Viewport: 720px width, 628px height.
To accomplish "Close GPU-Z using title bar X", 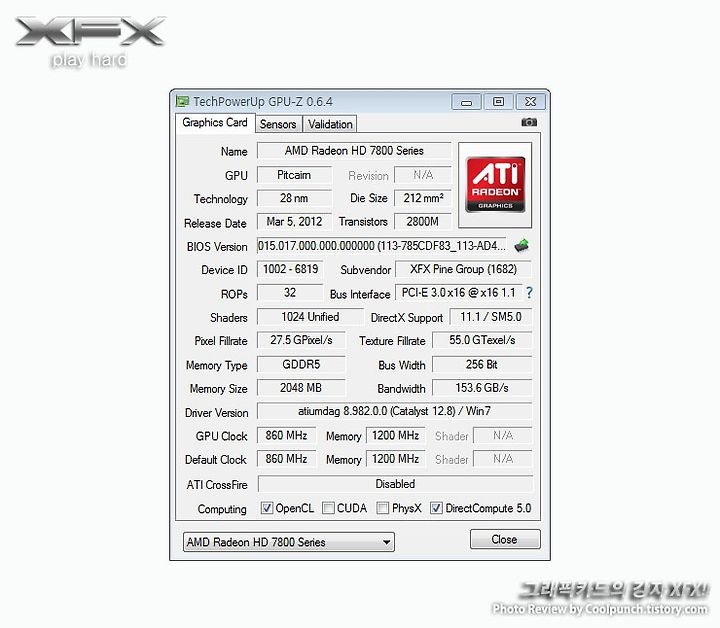I will tap(531, 102).
